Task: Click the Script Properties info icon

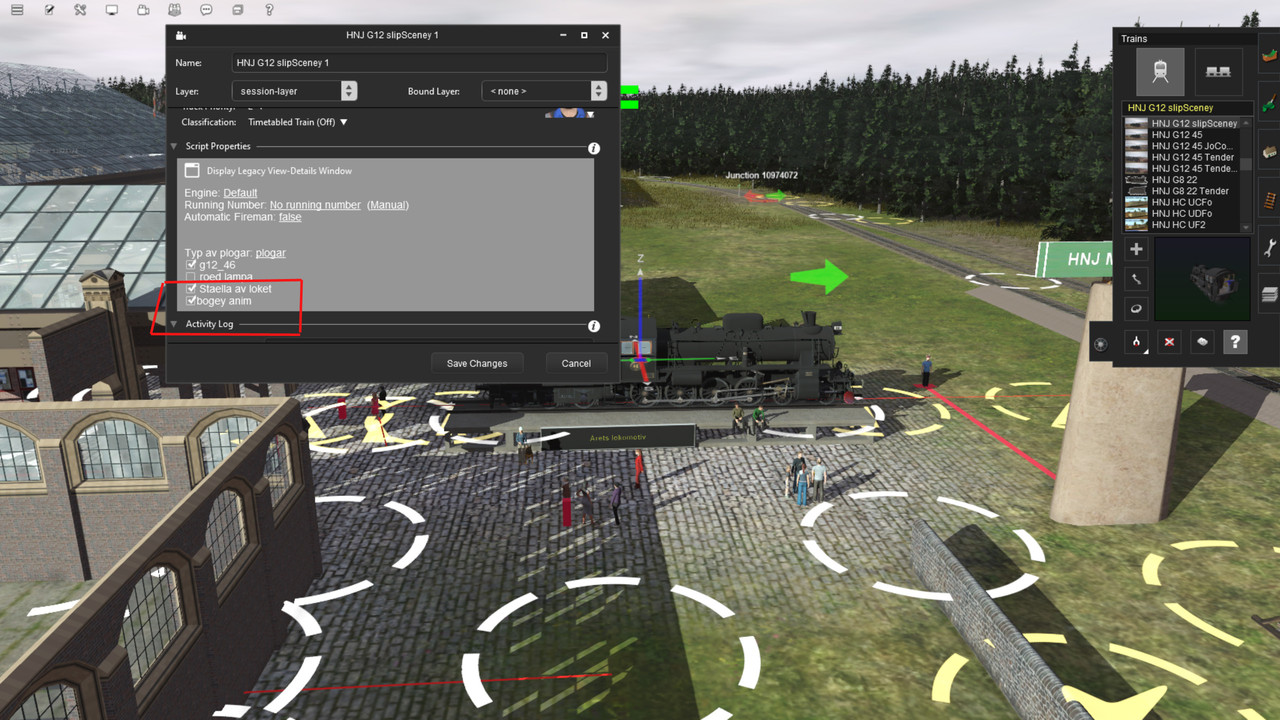Action: (x=594, y=148)
